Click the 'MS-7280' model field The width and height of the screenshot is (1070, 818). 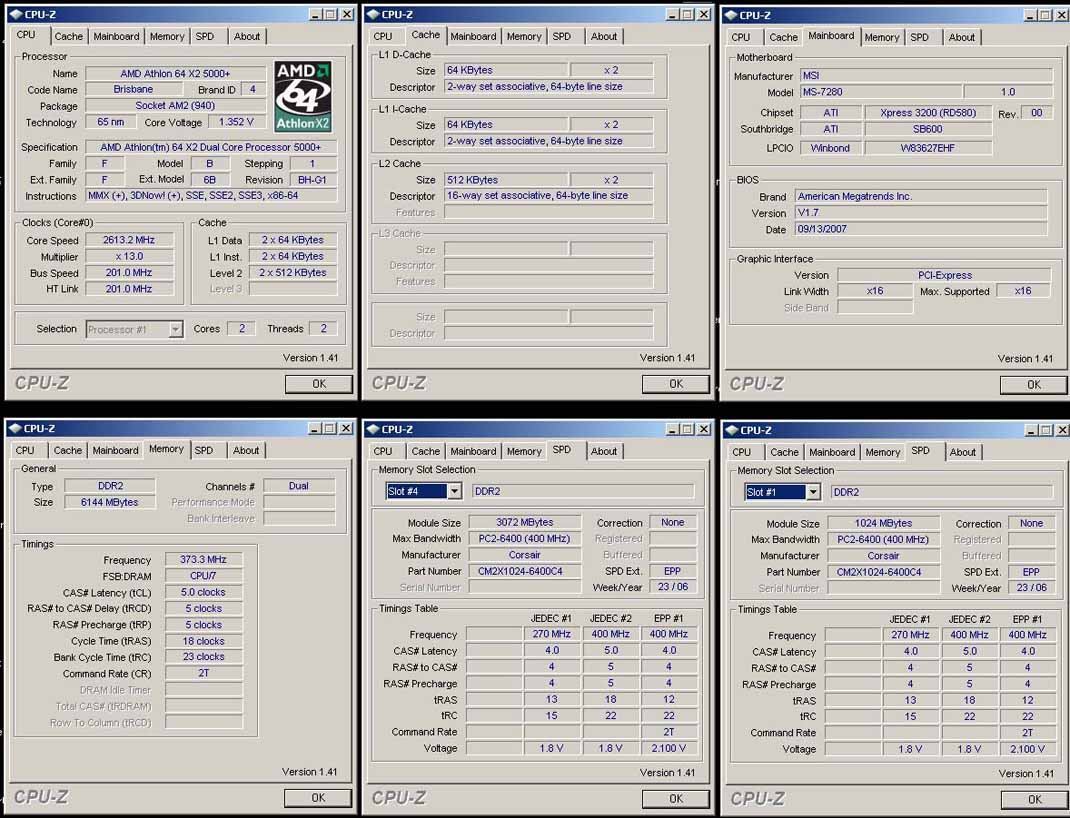[x=881, y=91]
